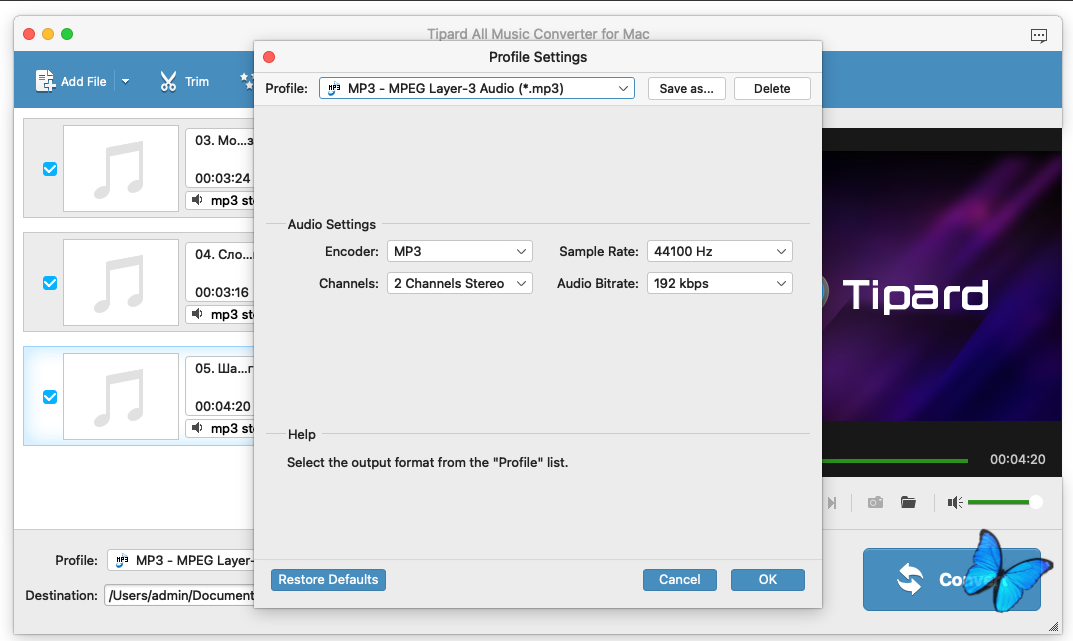Click the preview time 00:04:20 label

(1018, 460)
